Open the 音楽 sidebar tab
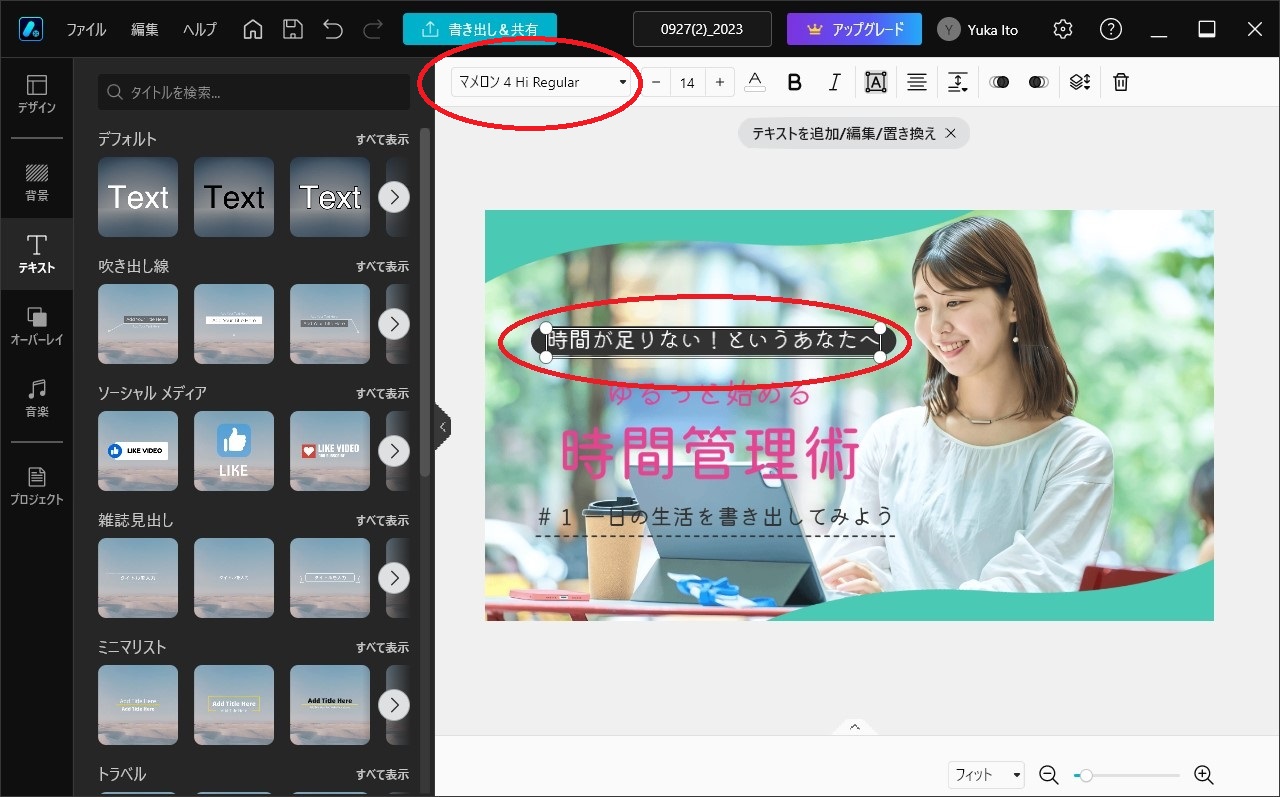 (x=36, y=398)
